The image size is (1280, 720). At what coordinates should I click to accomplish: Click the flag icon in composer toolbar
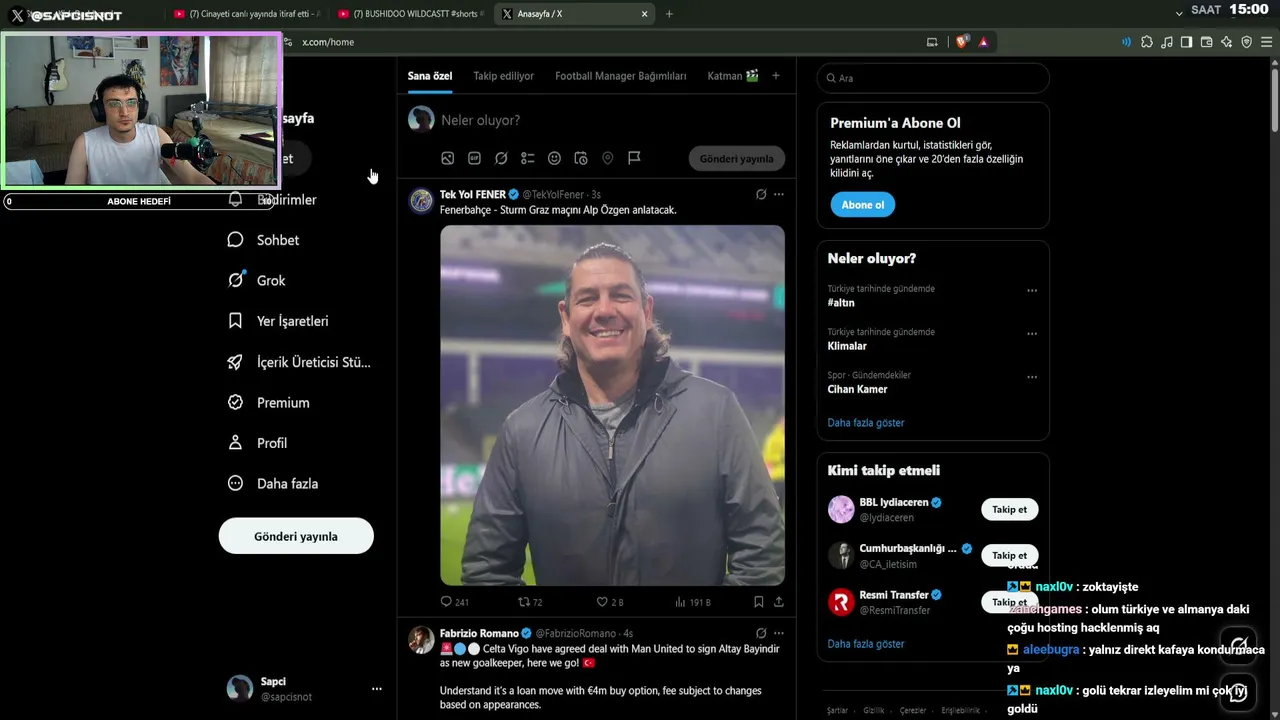click(634, 158)
